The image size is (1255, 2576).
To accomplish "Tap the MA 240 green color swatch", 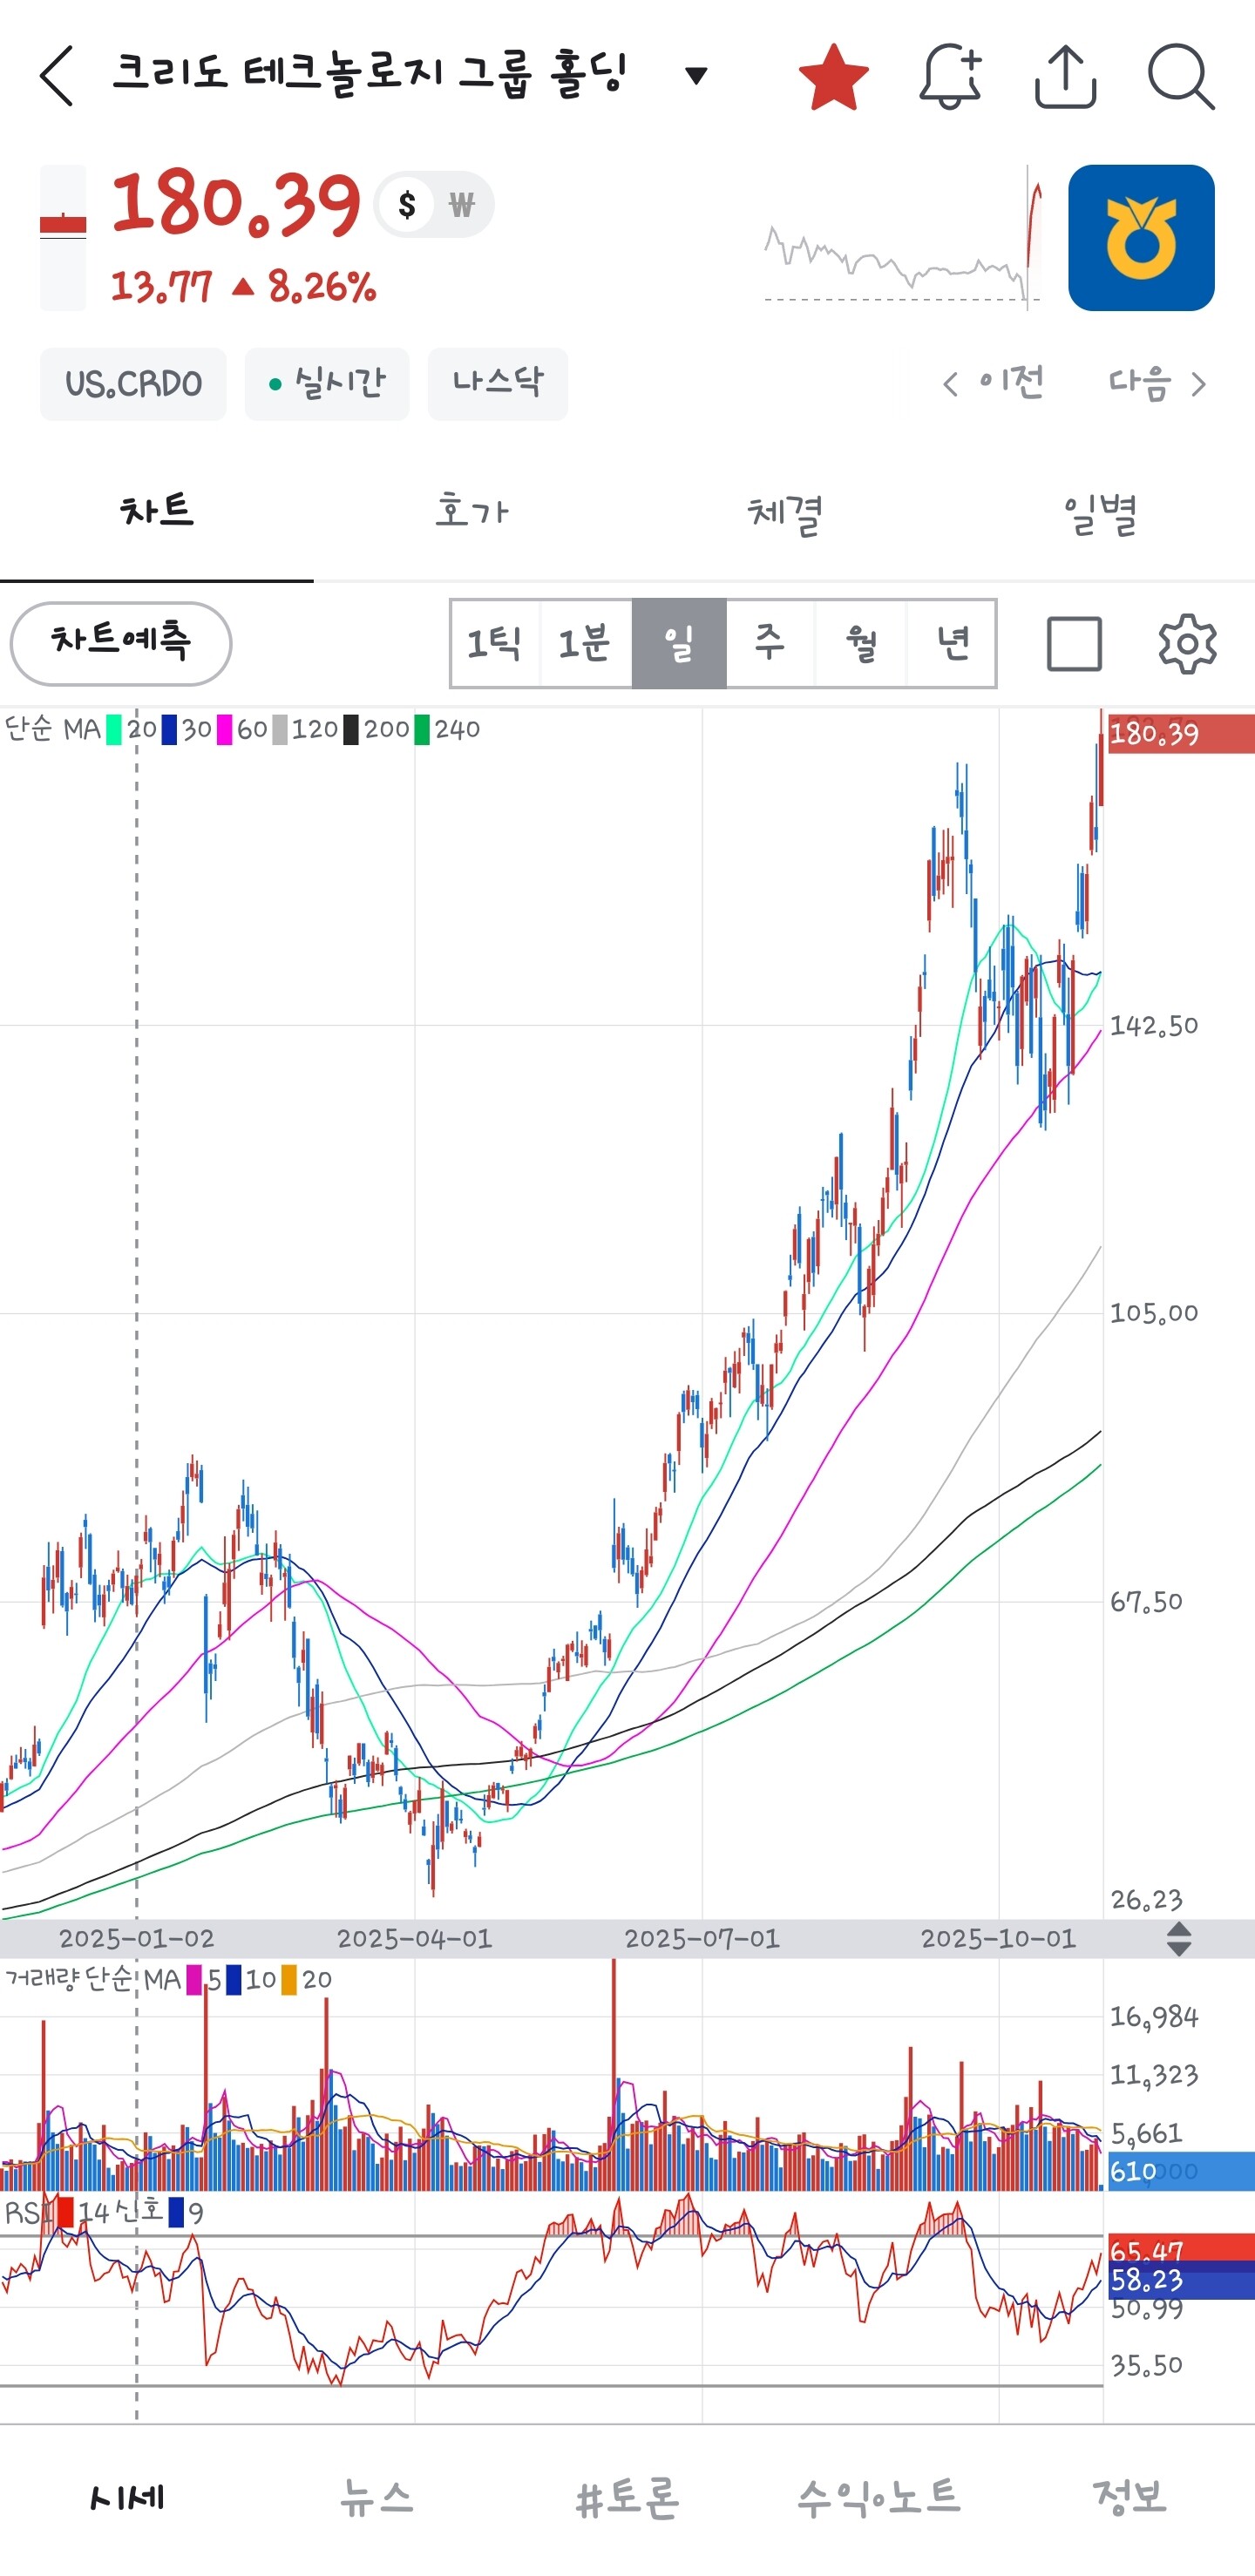I will click(x=422, y=729).
